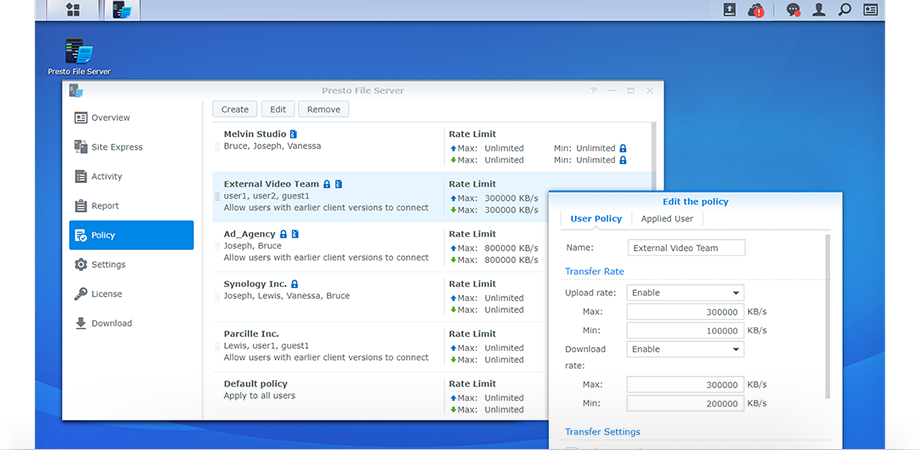Go to Site Express in sidebar
The height and width of the screenshot is (450, 920).
[116, 147]
